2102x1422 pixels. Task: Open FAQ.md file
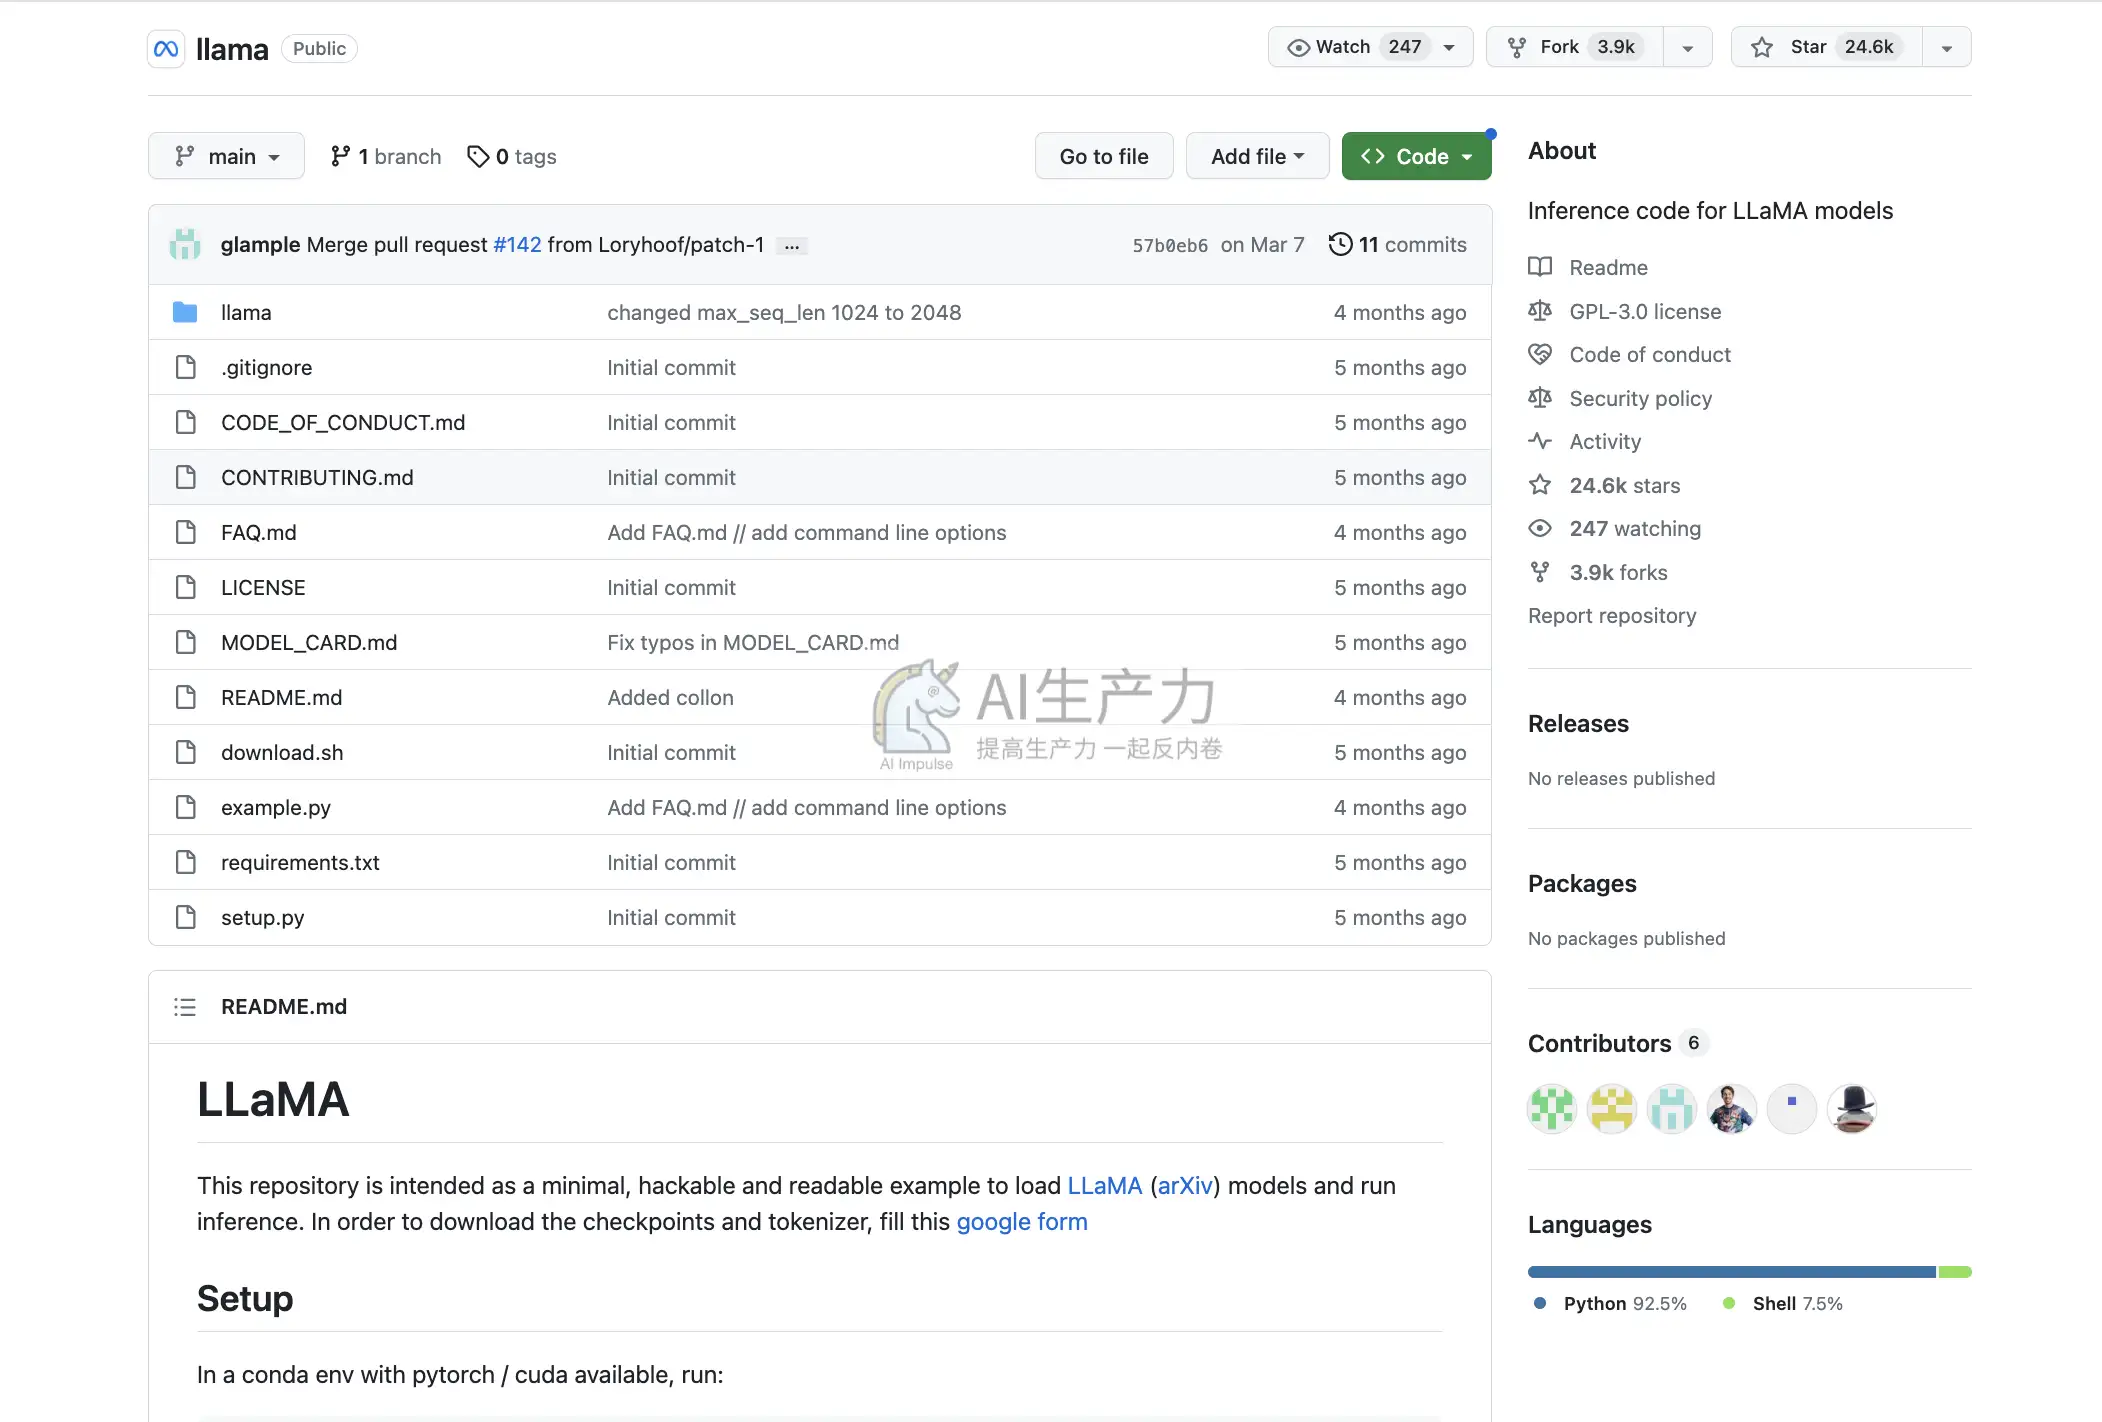coord(258,532)
